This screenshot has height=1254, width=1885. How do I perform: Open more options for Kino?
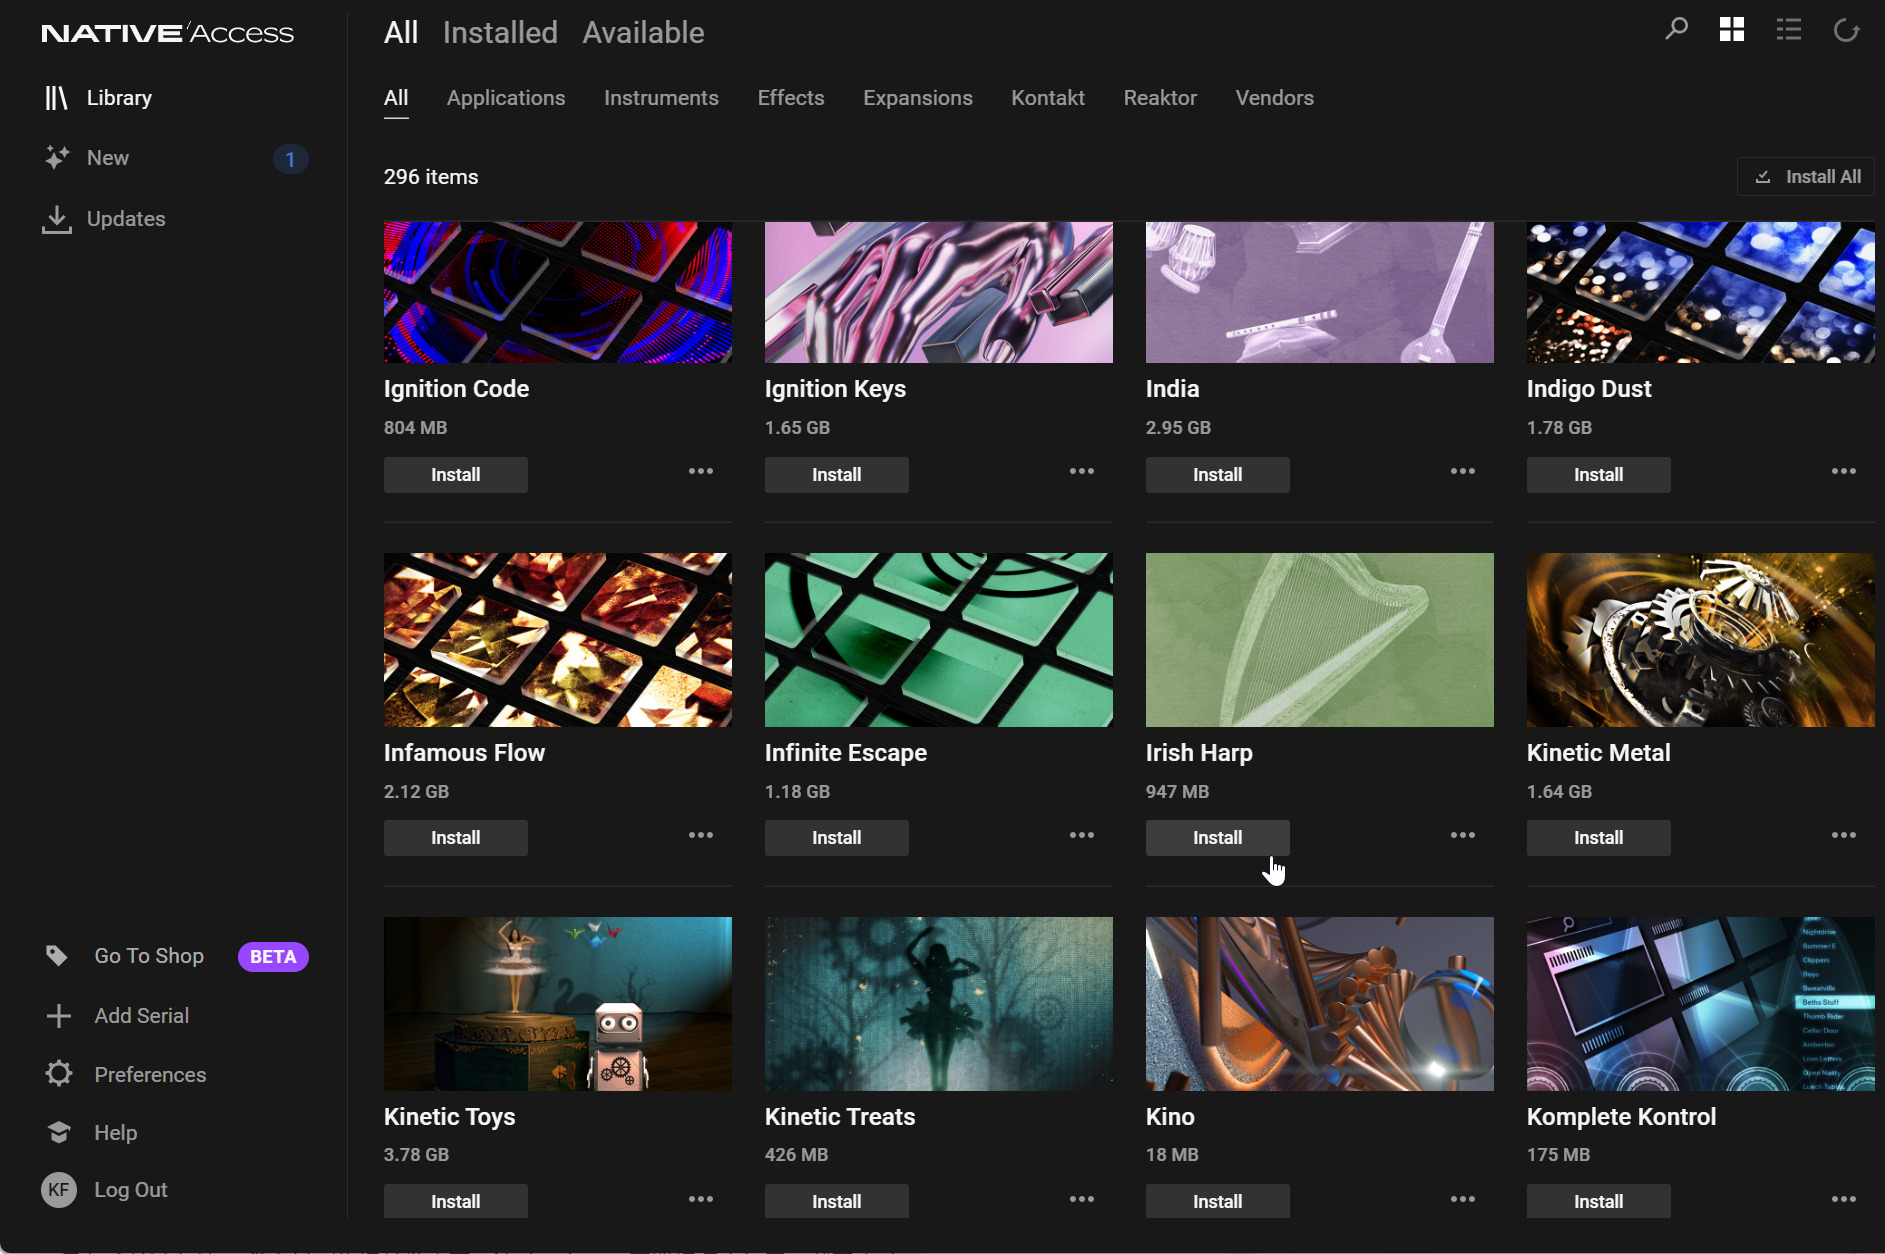(1463, 1199)
